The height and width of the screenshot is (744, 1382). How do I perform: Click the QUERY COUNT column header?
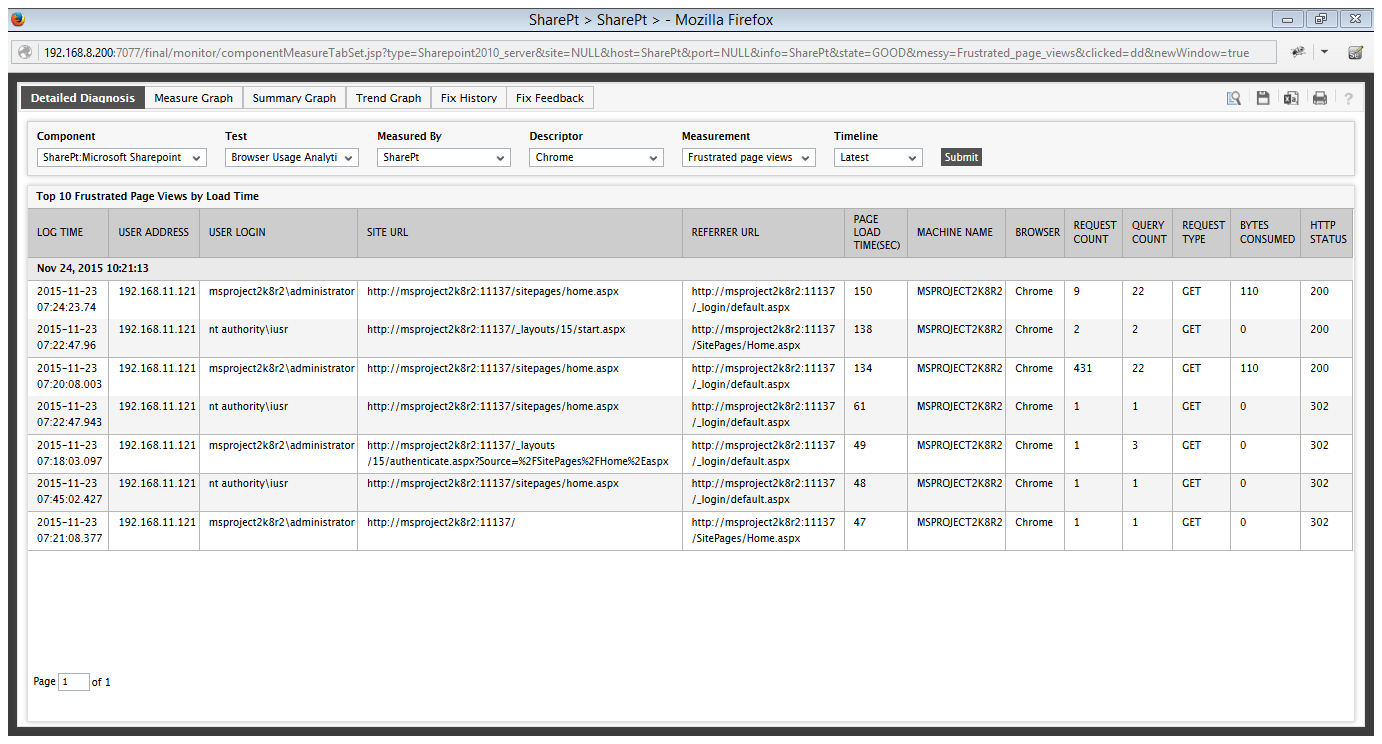tap(1149, 232)
